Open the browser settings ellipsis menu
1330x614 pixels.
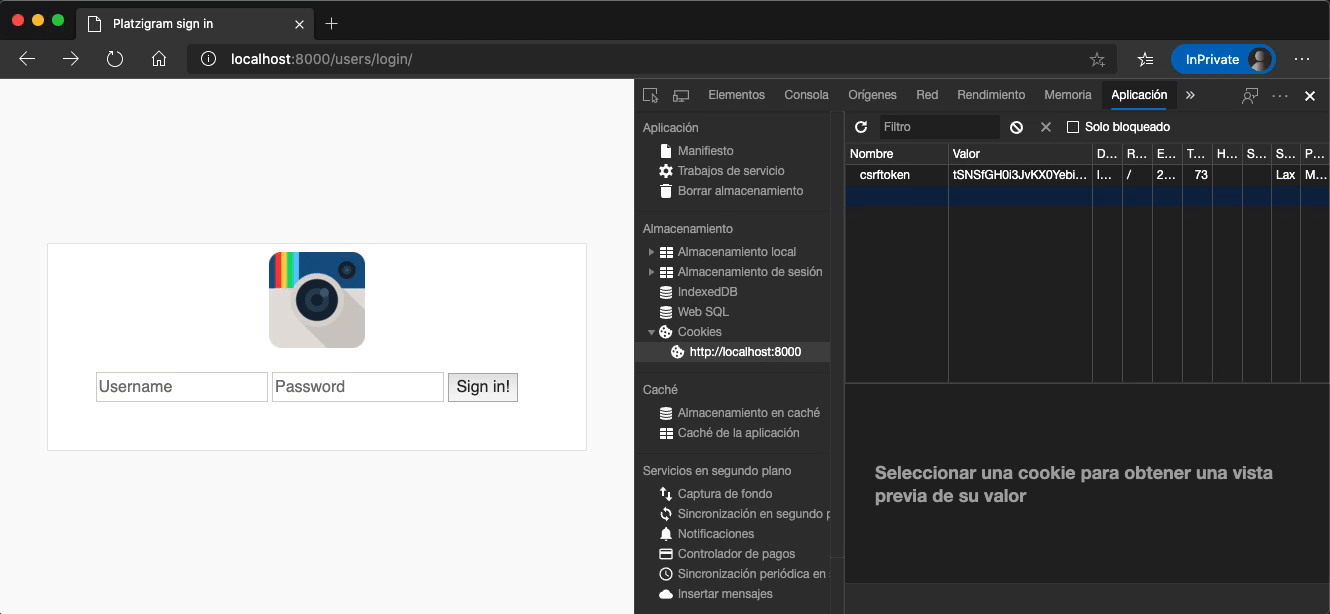click(x=1302, y=59)
